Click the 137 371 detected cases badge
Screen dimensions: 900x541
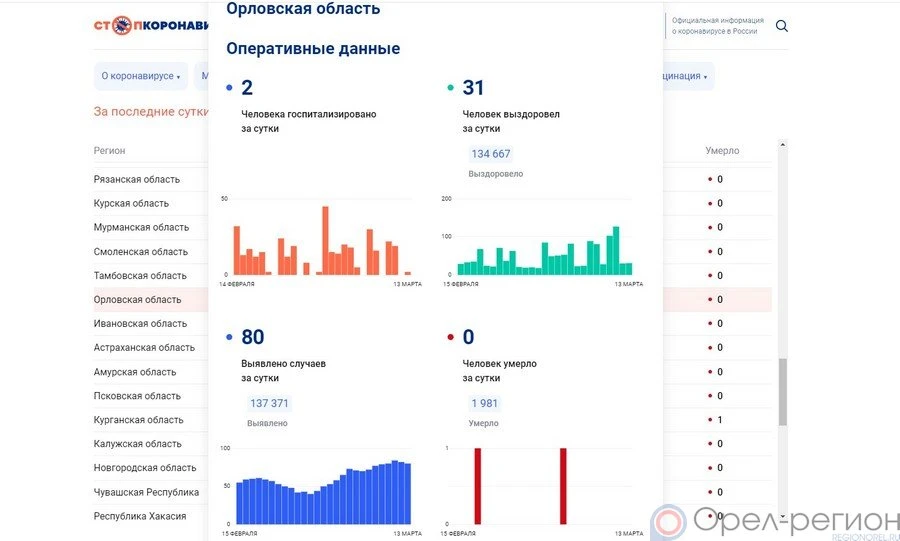269,403
